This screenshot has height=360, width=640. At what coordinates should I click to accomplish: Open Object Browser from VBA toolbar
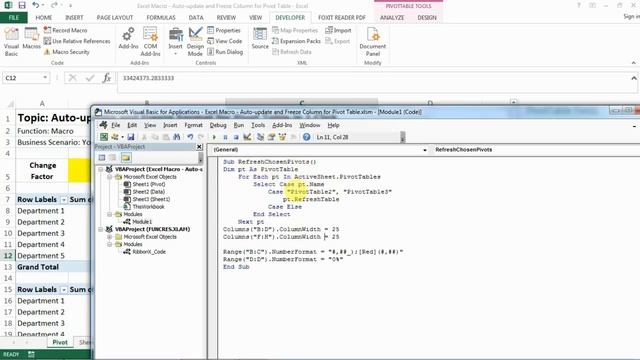click(282, 137)
